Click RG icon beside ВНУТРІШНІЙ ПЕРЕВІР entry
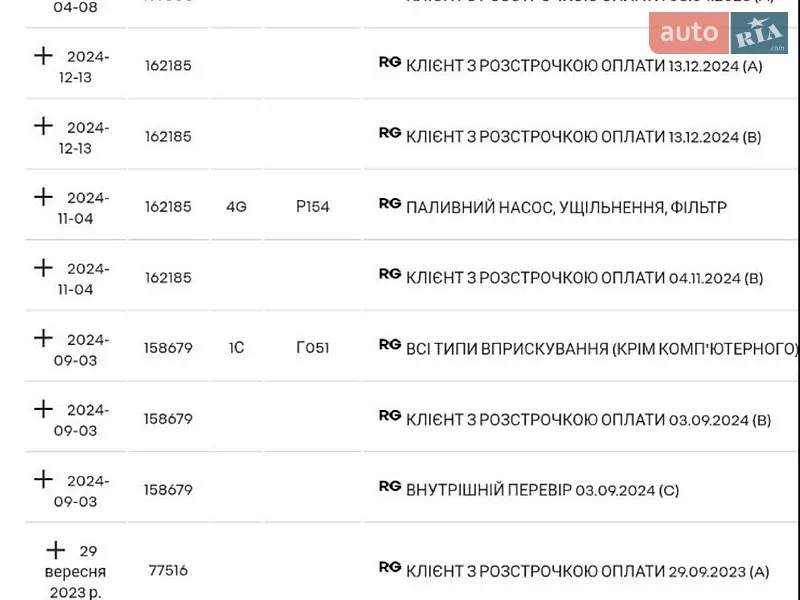The image size is (800, 600). pos(390,486)
